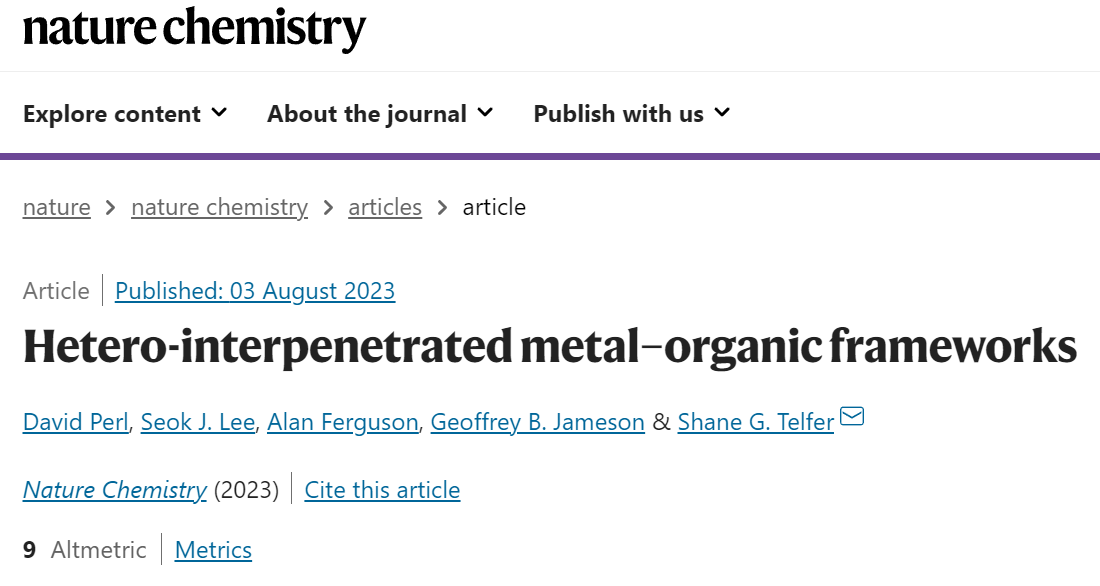Open author Seok J. Lee's details
This screenshot has width=1100, height=586.
pyautogui.click(x=198, y=422)
